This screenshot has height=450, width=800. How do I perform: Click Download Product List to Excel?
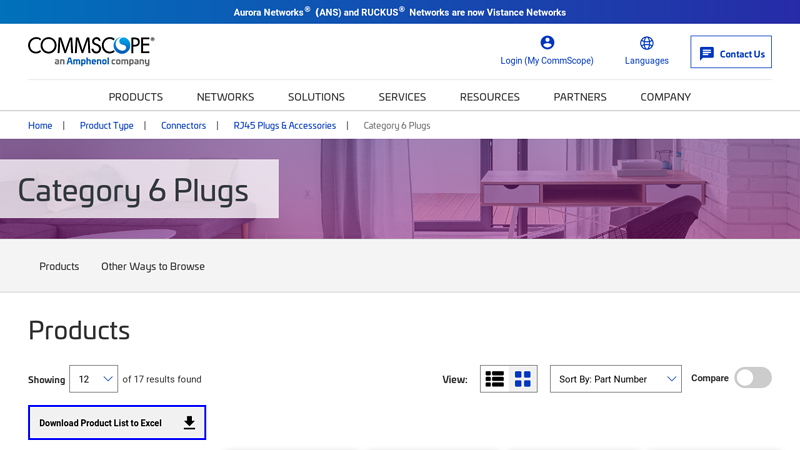[x=117, y=422]
